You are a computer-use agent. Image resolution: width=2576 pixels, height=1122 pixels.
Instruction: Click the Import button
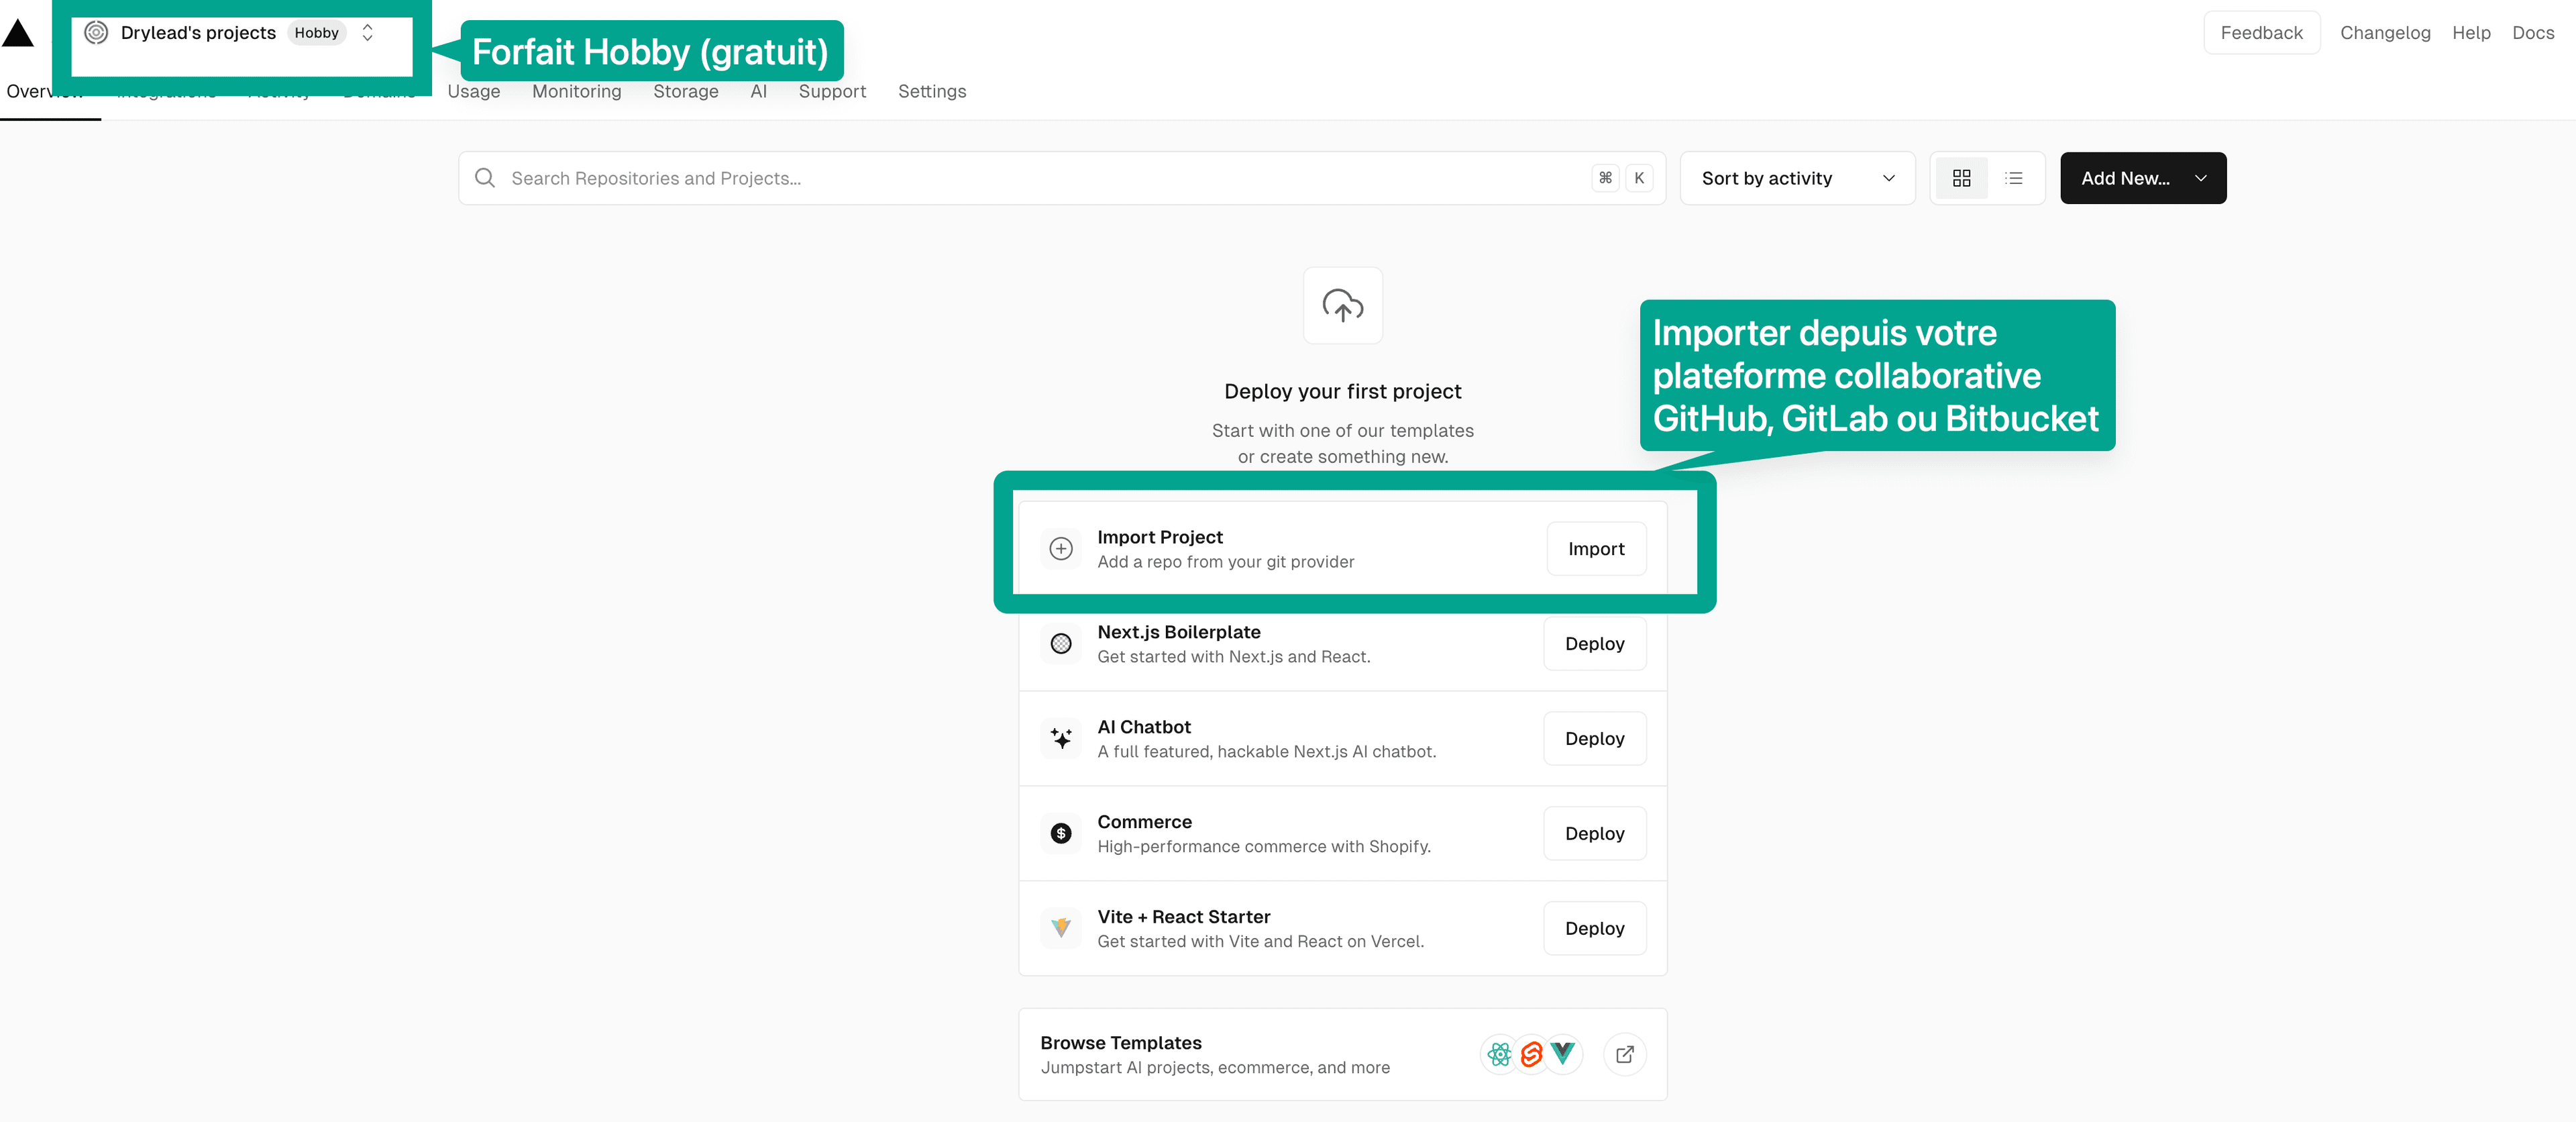(x=1596, y=549)
